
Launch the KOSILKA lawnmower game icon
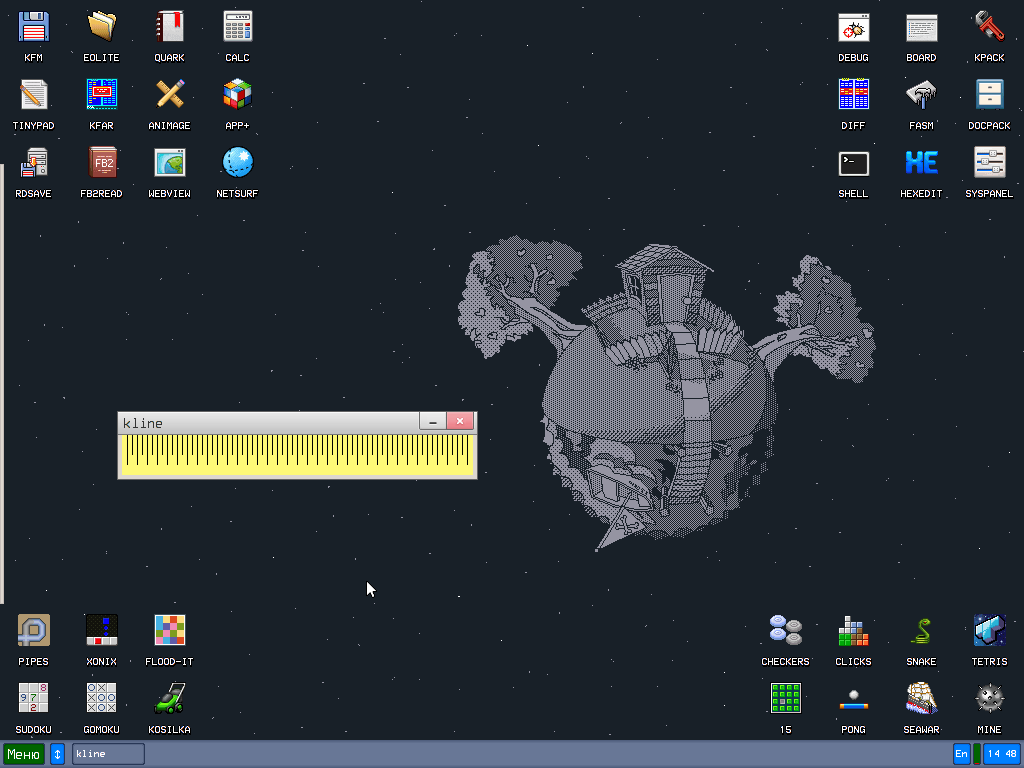point(169,699)
